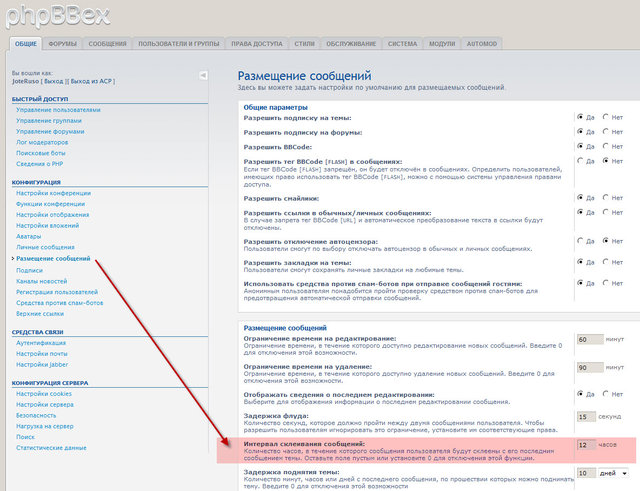Select Нет for закладки на темы
The height and width of the screenshot is (491, 640).
pos(606,262)
